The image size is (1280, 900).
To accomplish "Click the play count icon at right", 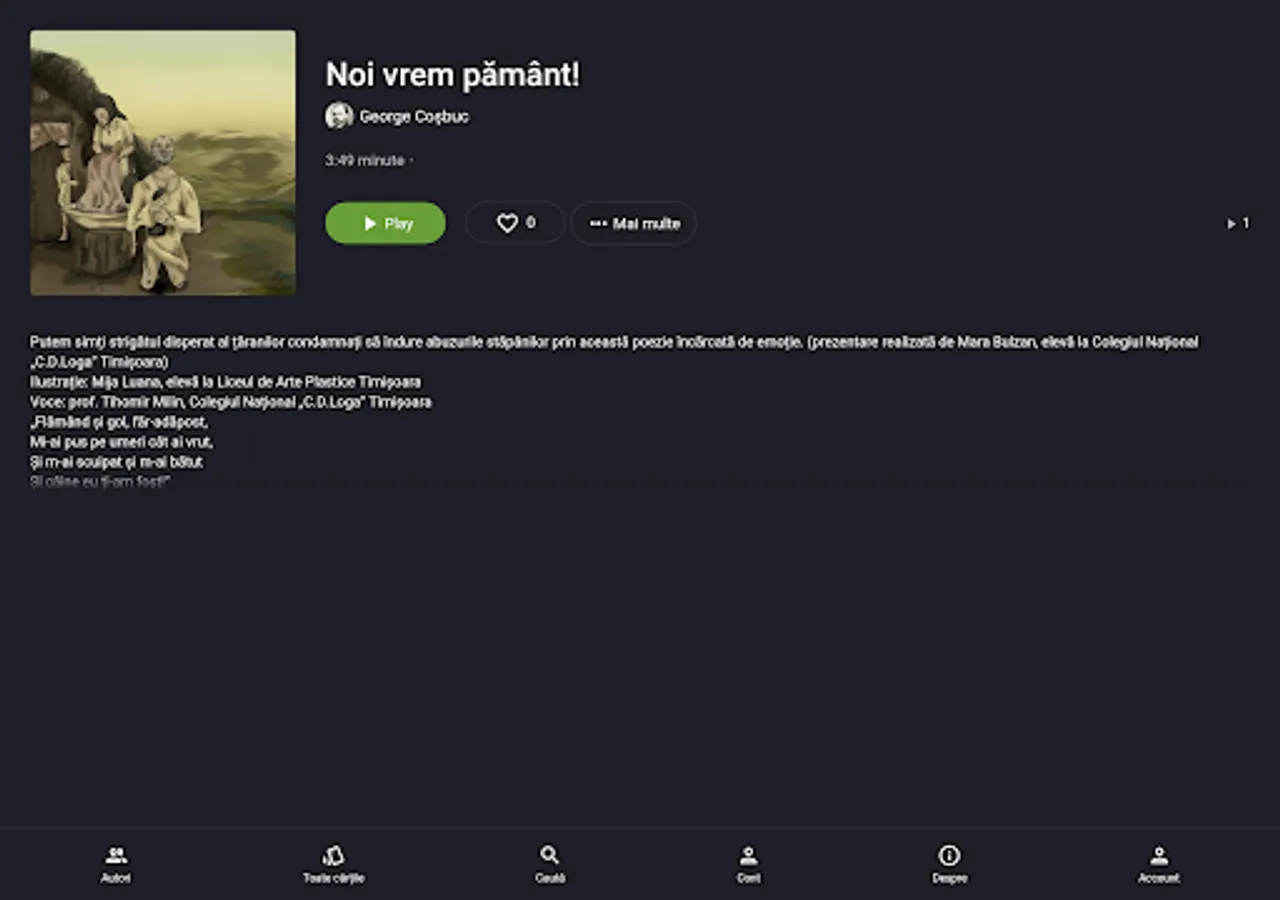I will click(x=1232, y=224).
